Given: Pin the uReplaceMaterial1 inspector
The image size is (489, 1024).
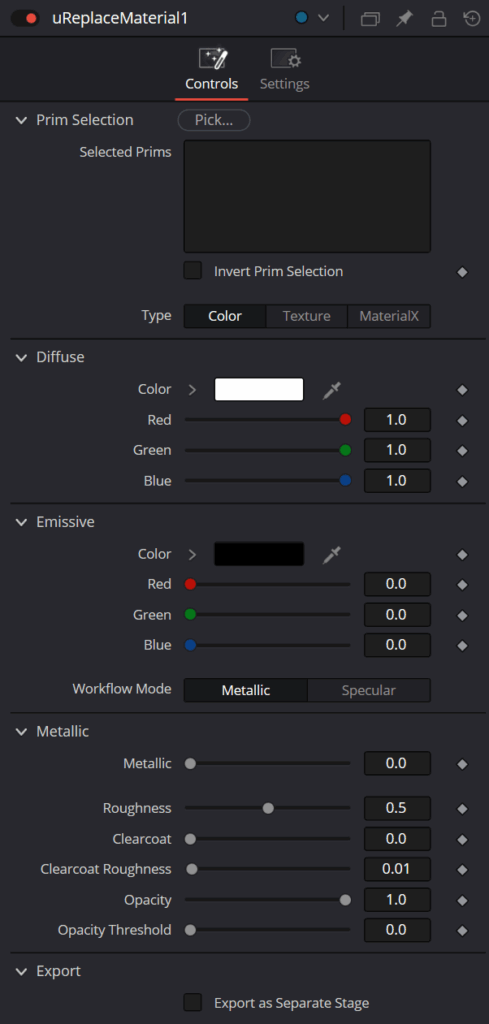Looking at the screenshot, I should (x=404, y=19).
